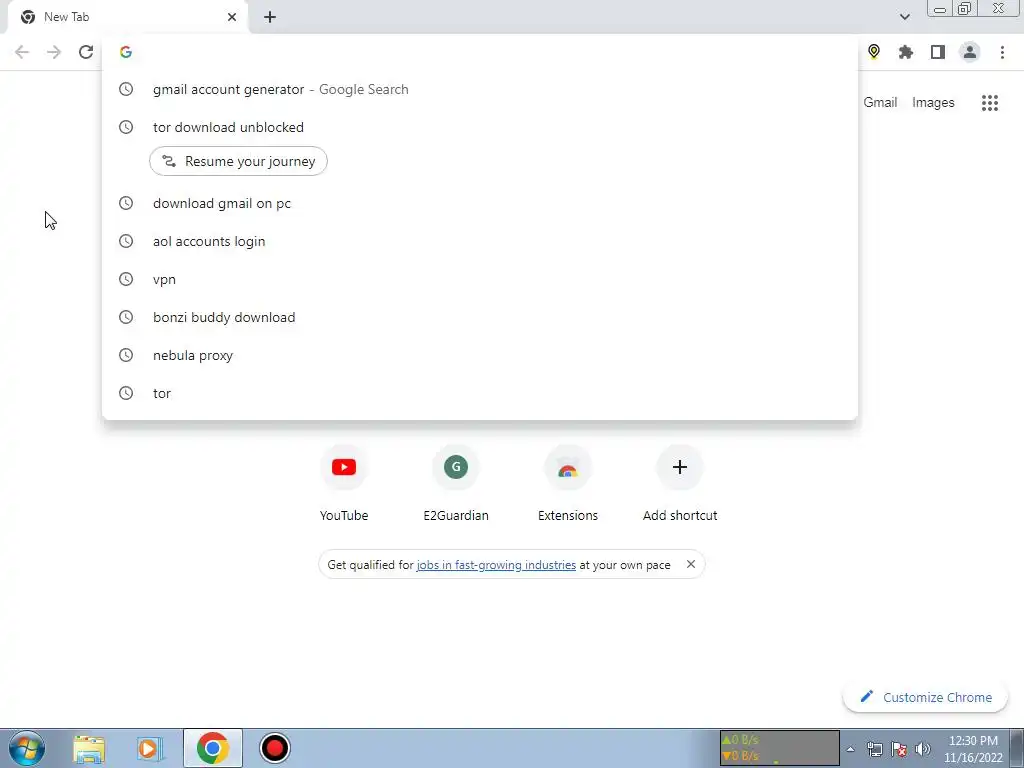Toggle the side panel icon
The width and height of the screenshot is (1024, 768).
938,52
